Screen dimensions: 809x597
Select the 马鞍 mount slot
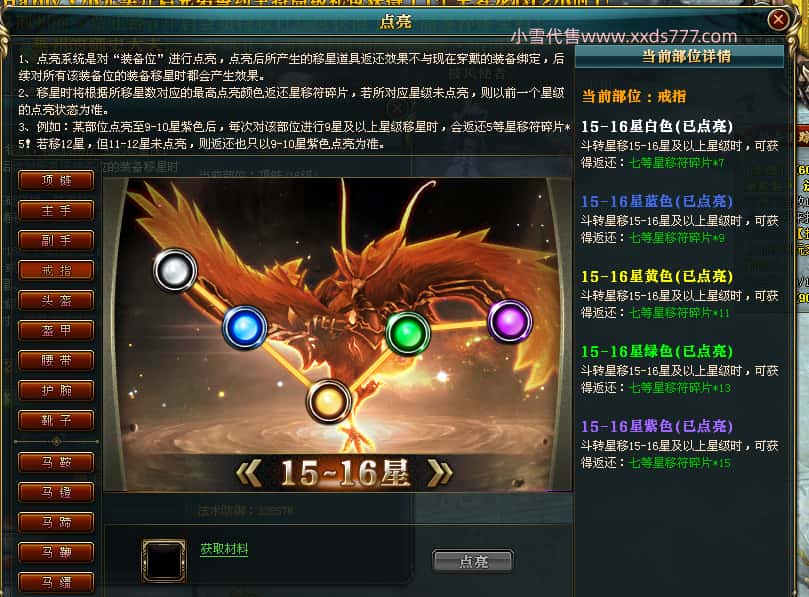56,462
